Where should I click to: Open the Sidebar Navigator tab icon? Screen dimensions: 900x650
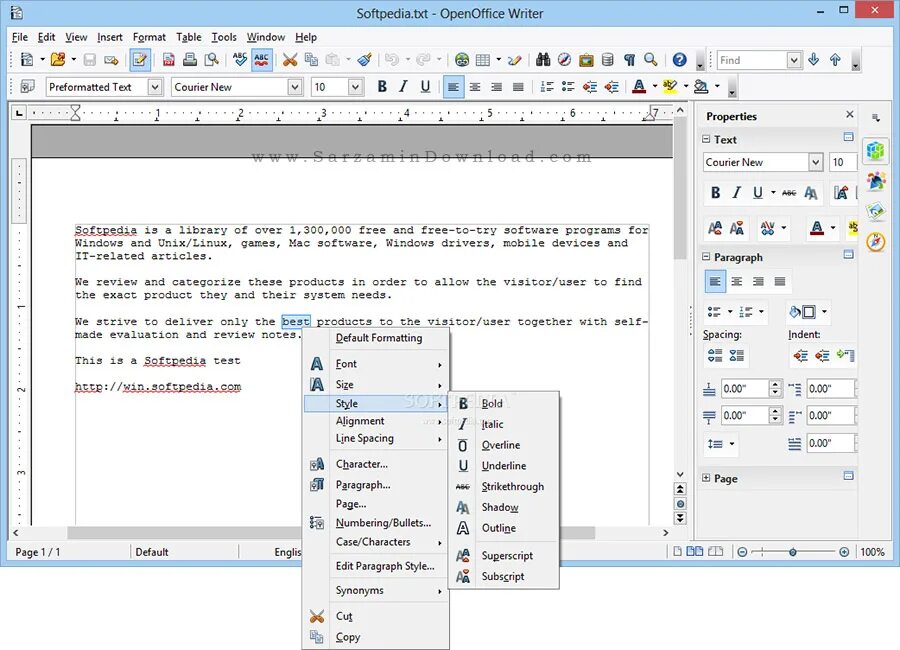[876, 242]
